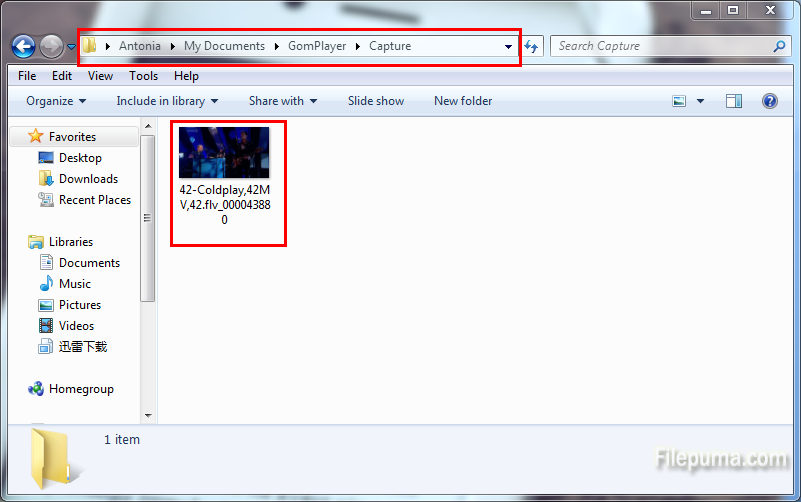This screenshot has width=801, height=502.
Task: Open the Downloads favorites folder
Action: pos(46,179)
